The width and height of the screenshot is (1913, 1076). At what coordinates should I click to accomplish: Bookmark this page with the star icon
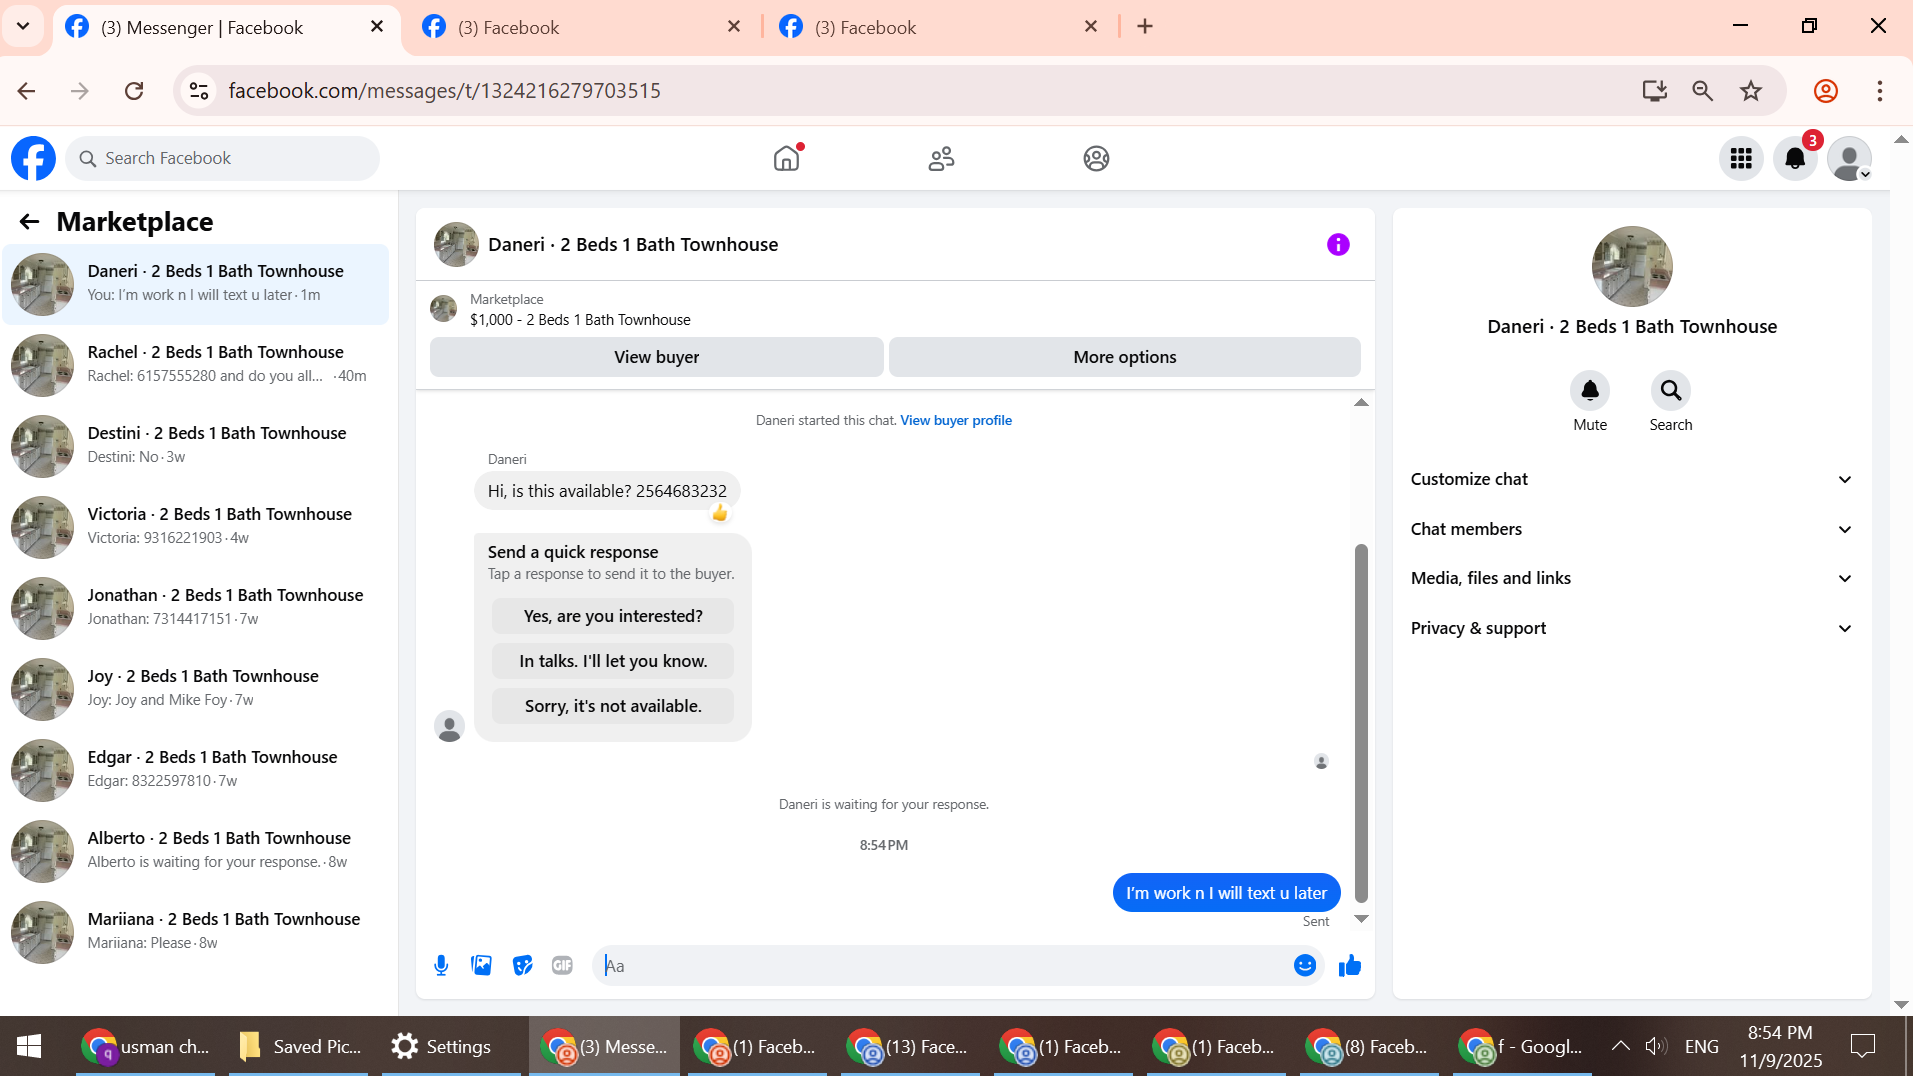[x=1751, y=91]
